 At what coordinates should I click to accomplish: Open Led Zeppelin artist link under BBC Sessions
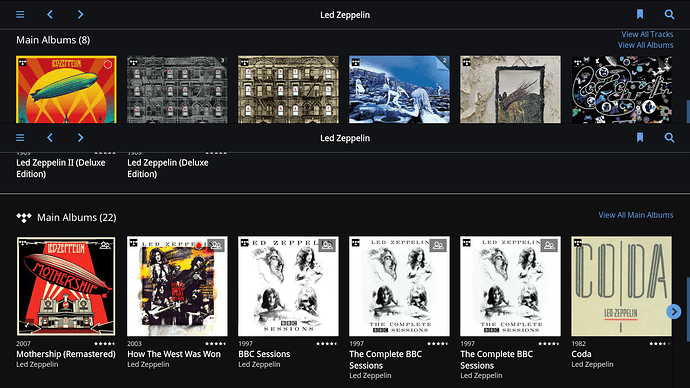(x=259, y=364)
